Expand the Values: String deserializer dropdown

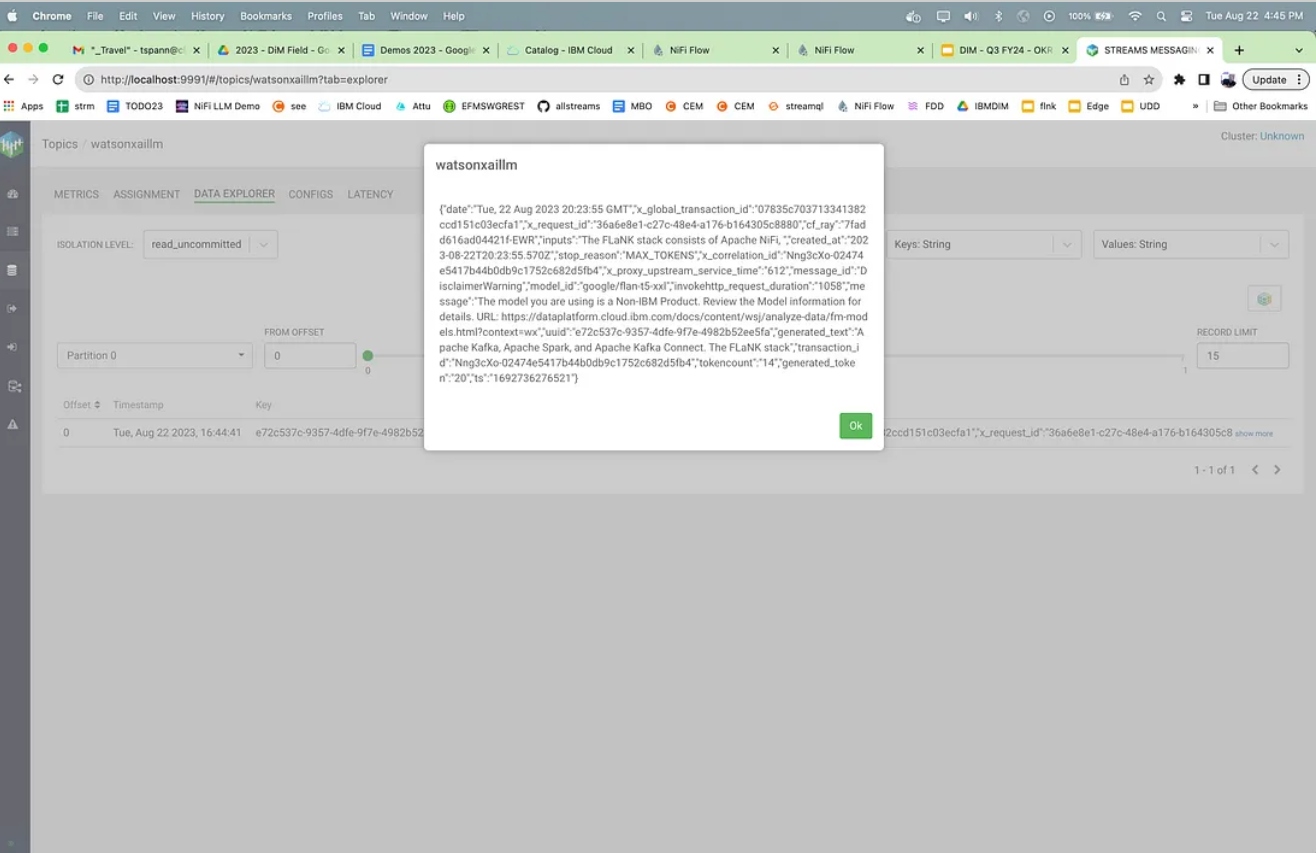tap(1191, 244)
